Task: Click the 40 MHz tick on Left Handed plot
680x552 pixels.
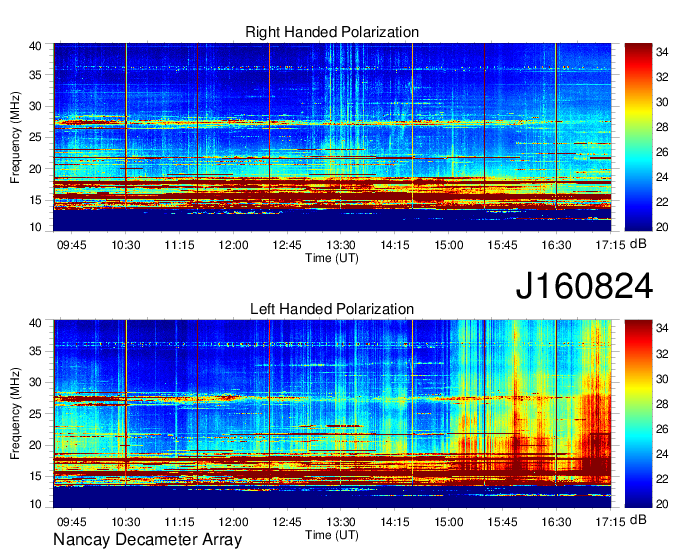Action: coord(35,323)
